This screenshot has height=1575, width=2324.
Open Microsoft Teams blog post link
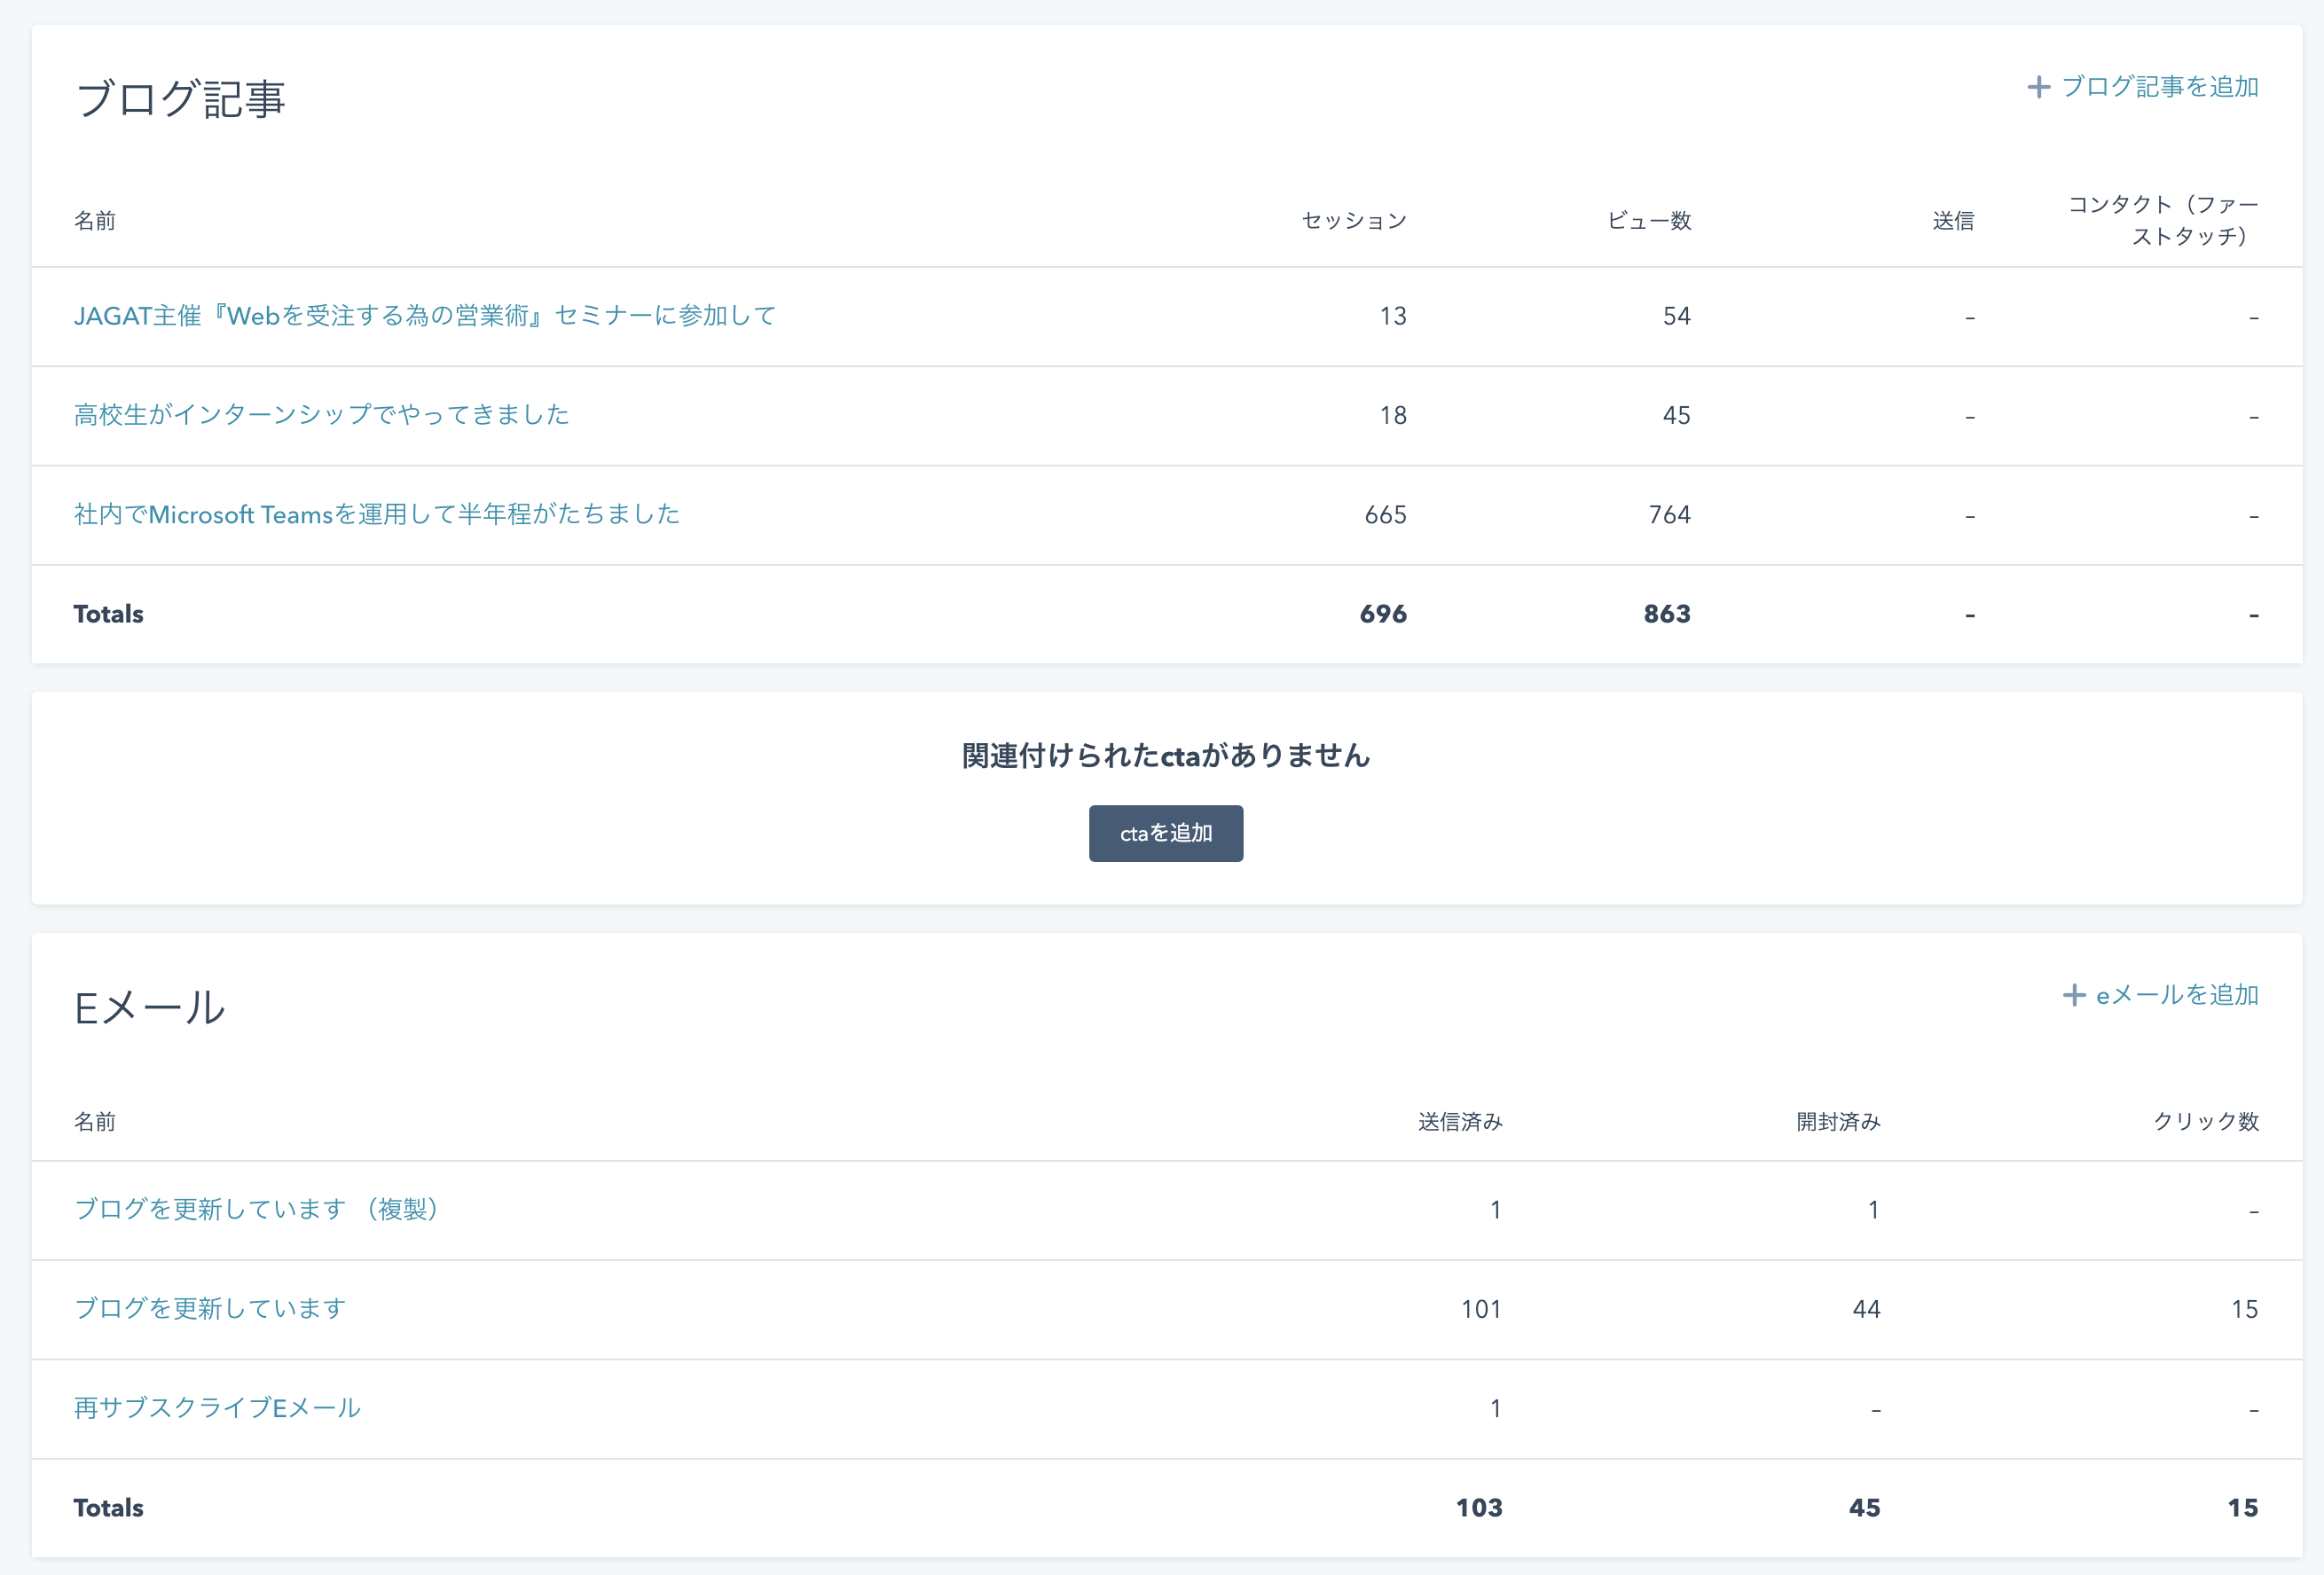point(376,514)
